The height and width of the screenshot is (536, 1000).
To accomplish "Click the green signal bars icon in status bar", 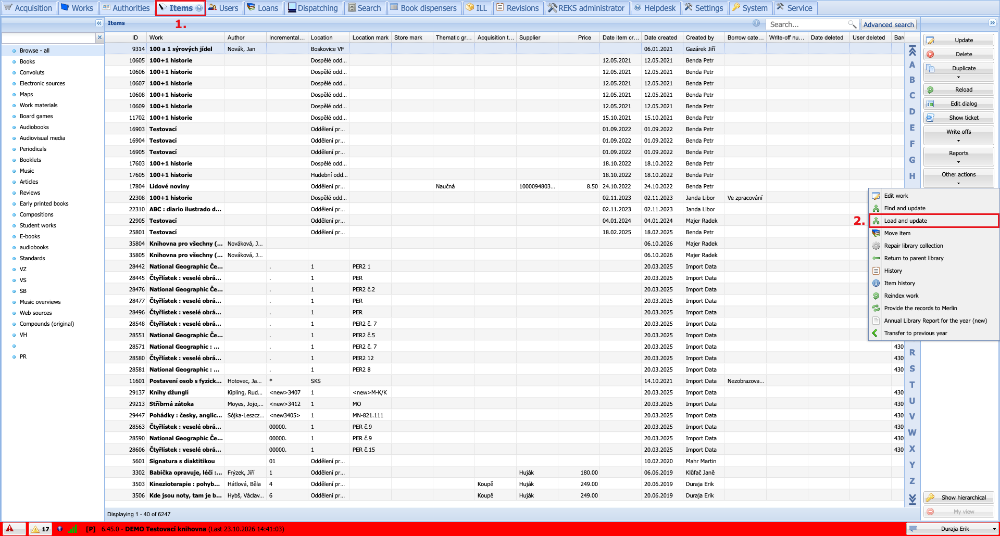I will (x=73, y=528).
